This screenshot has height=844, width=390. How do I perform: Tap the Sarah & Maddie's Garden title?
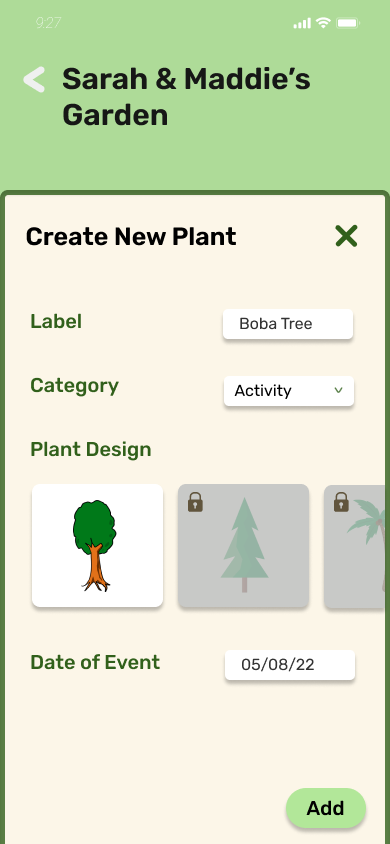(186, 97)
